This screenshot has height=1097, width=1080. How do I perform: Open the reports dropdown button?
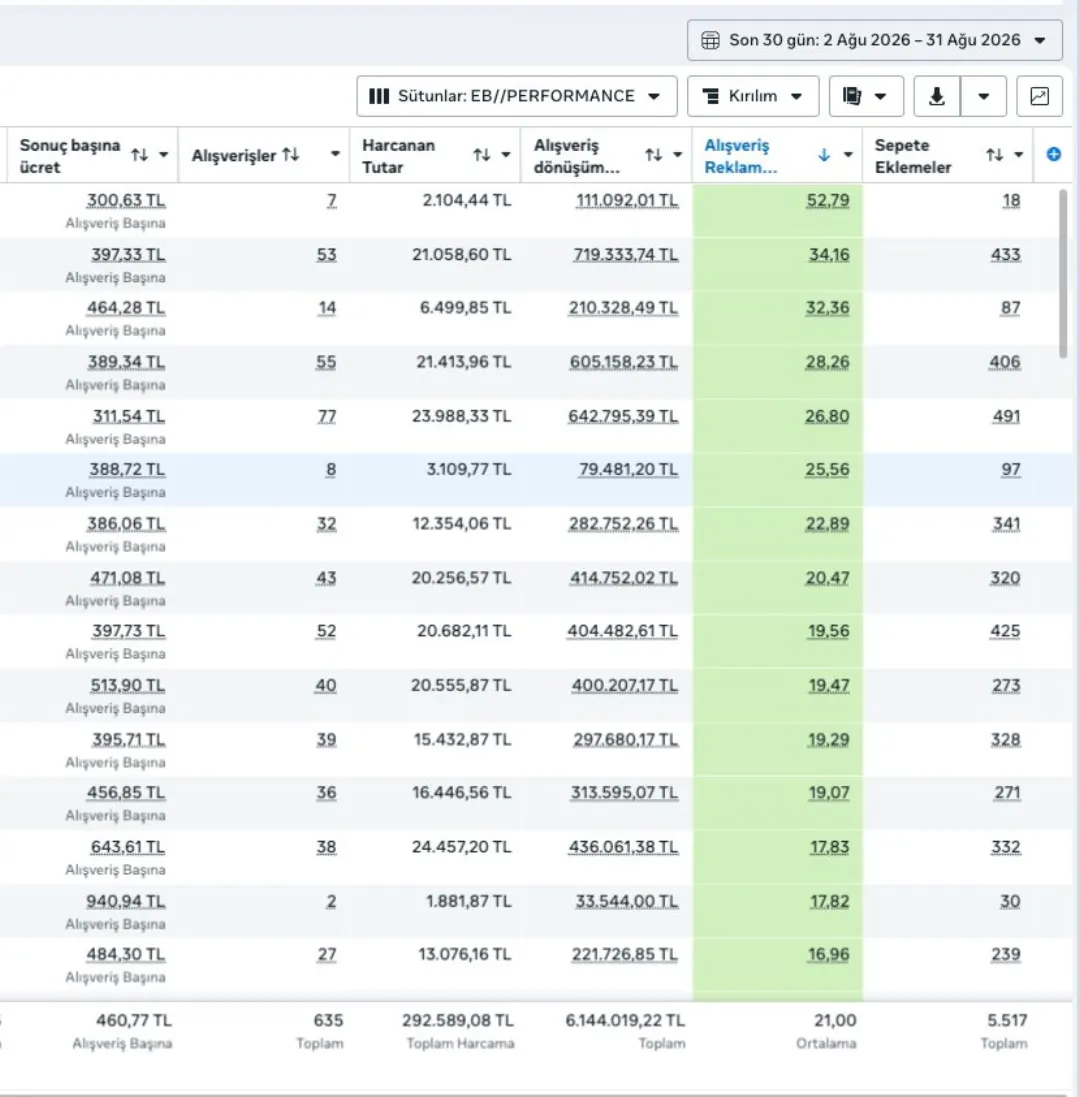click(866, 96)
